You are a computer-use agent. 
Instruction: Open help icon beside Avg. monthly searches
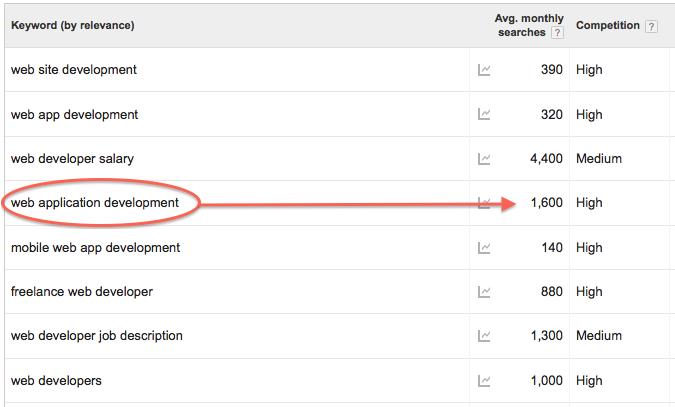557,33
